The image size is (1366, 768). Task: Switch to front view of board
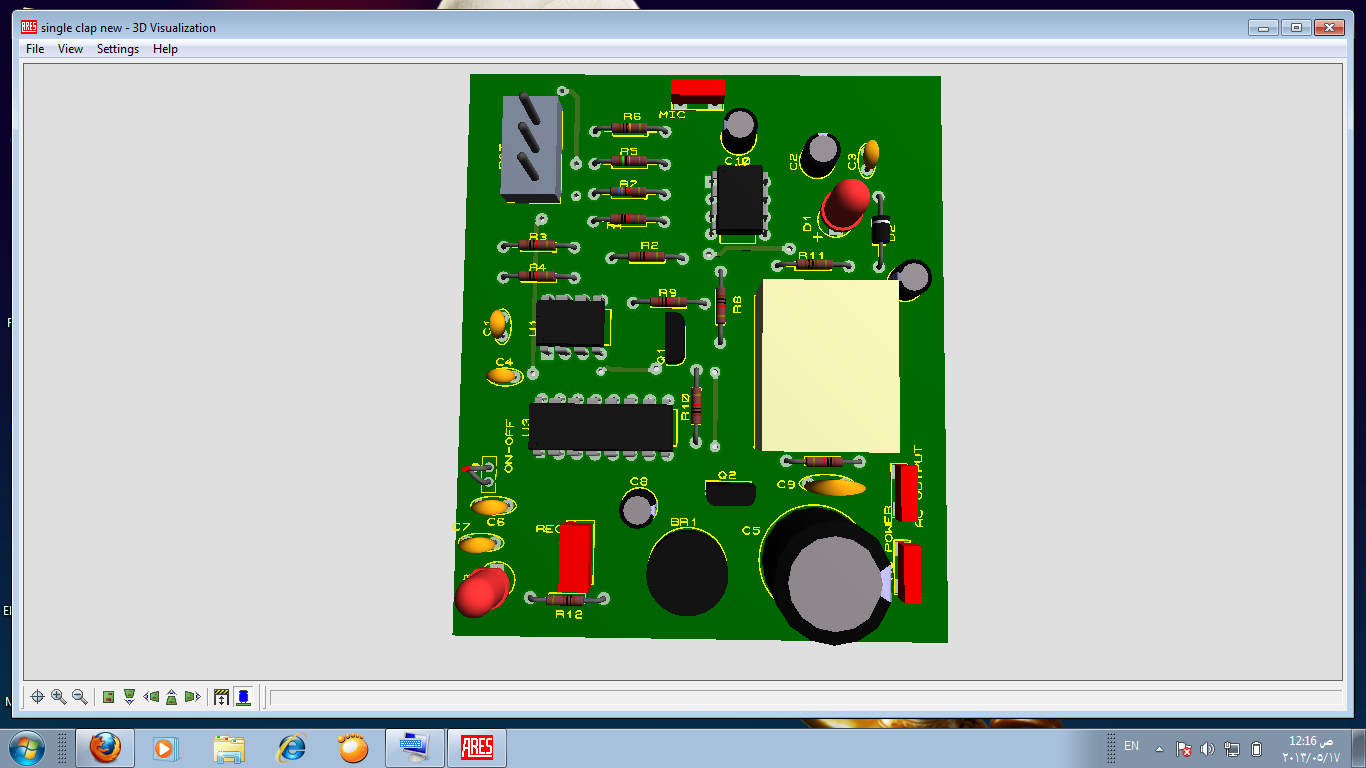(x=129, y=697)
